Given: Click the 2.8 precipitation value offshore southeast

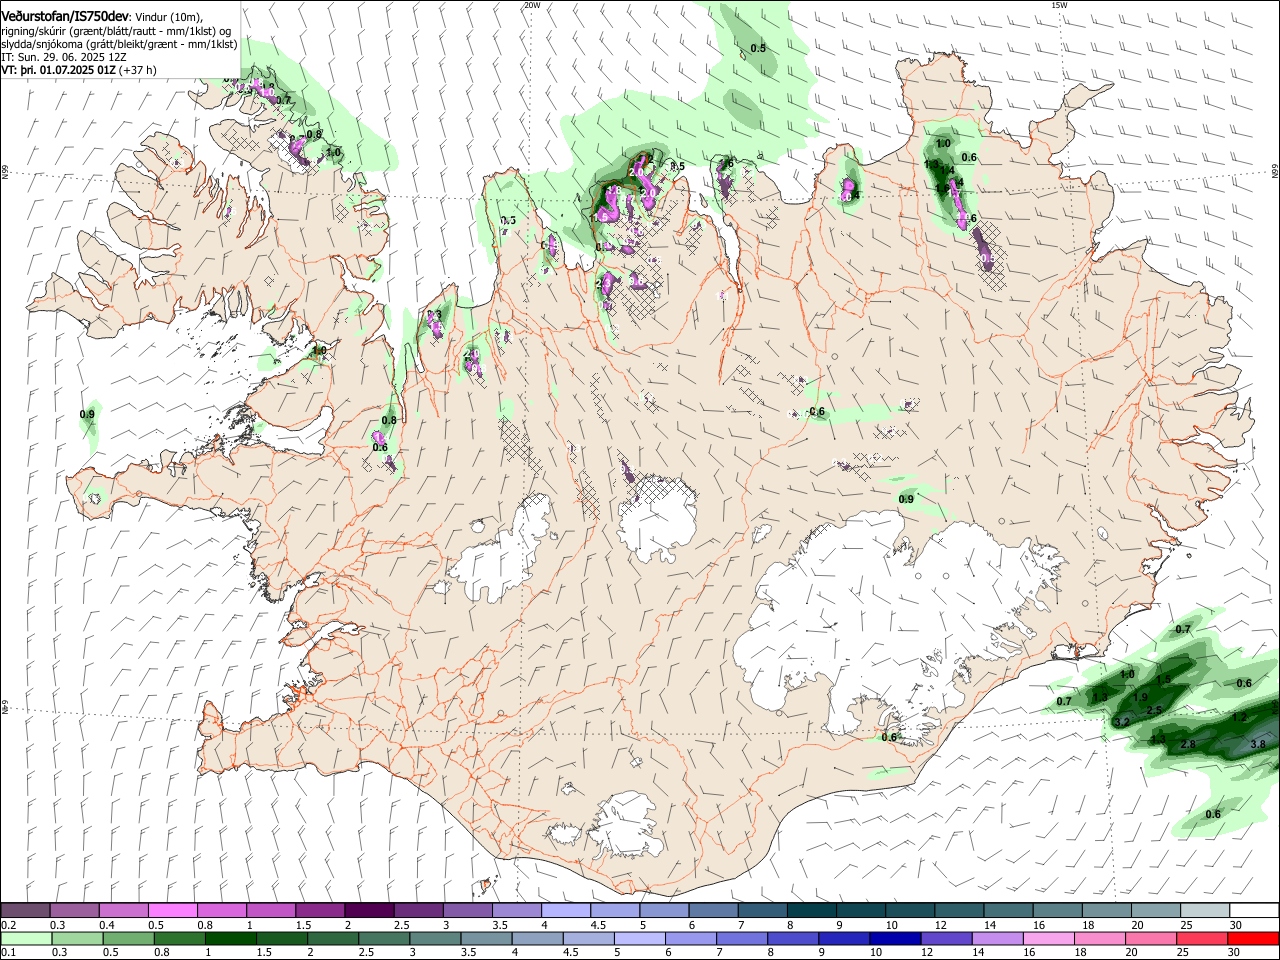Looking at the screenshot, I should pyautogui.click(x=1188, y=745).
